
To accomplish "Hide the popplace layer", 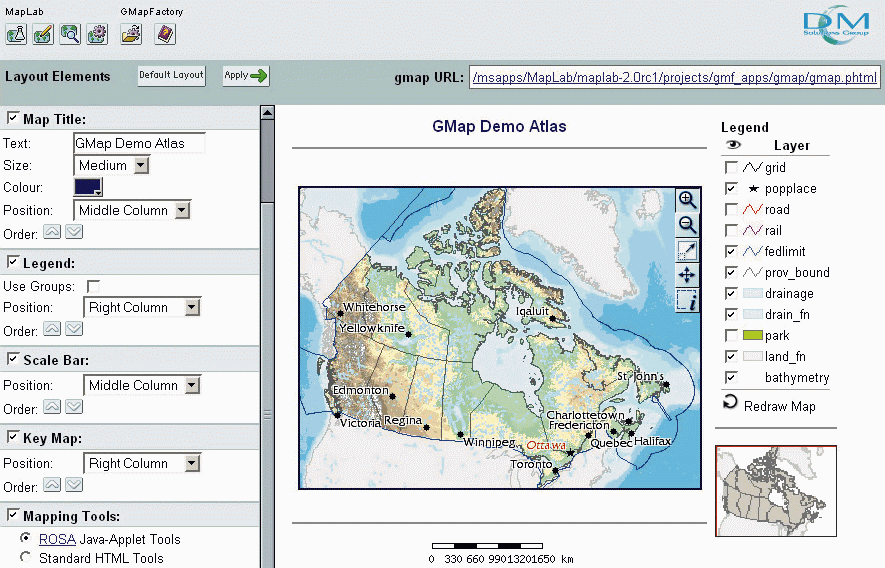I will tap(731, 188).
